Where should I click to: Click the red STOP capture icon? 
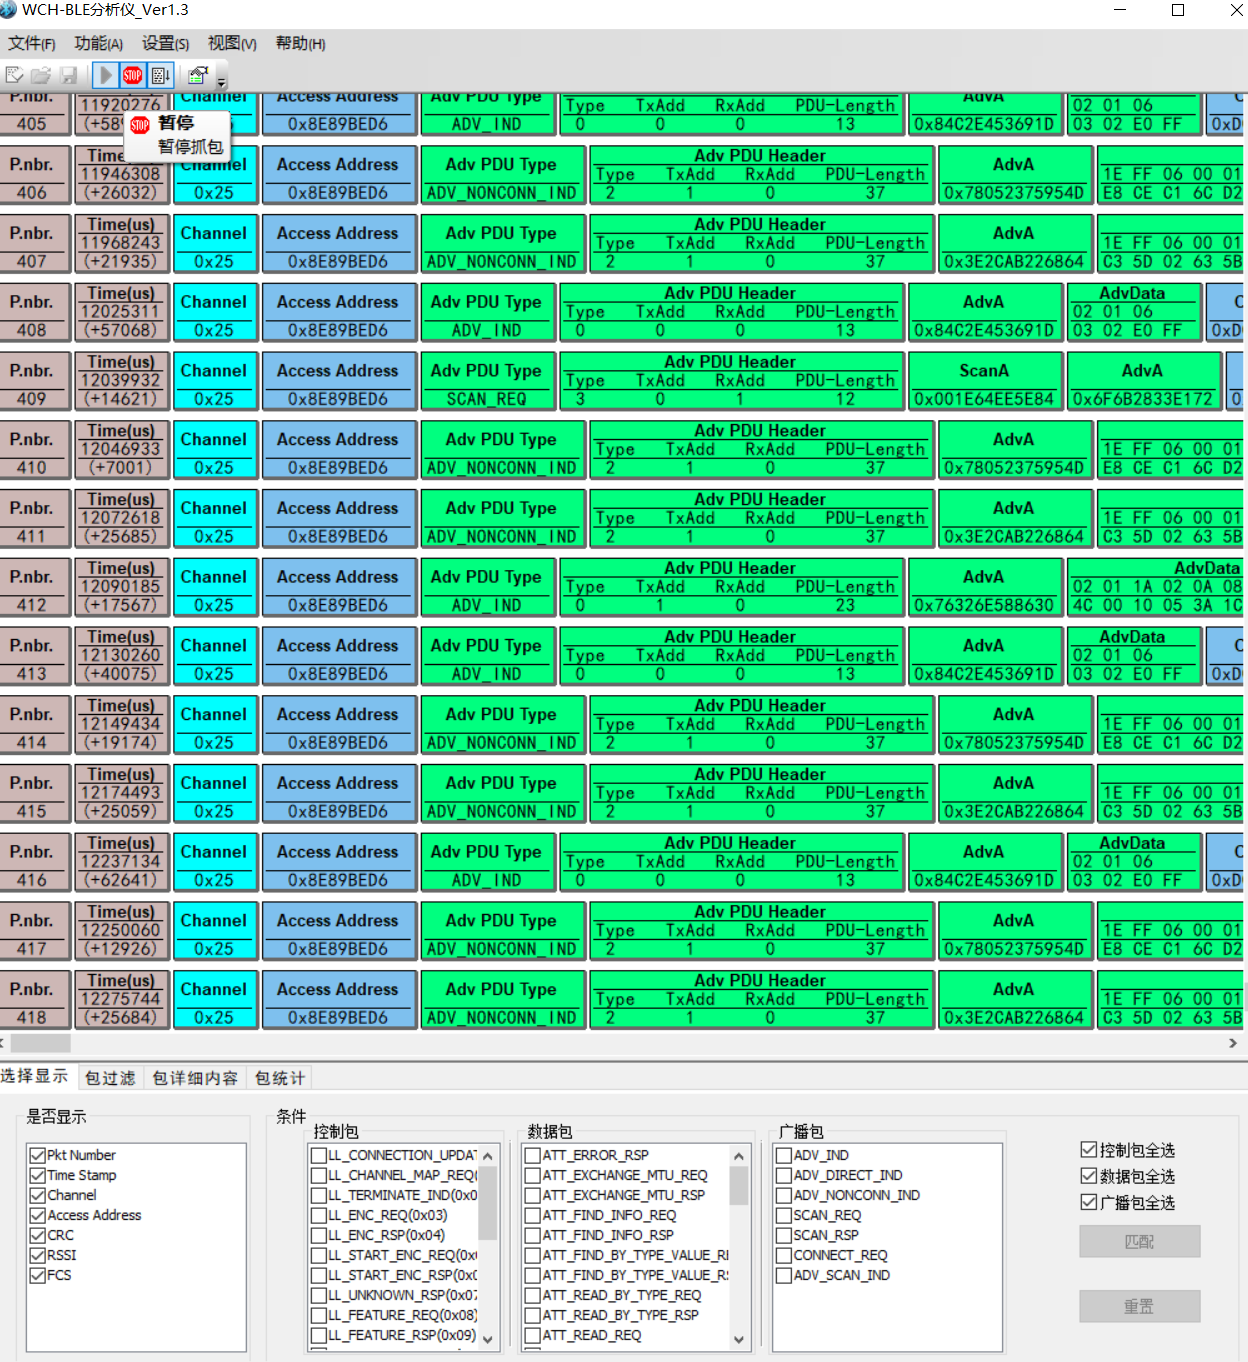132,74
